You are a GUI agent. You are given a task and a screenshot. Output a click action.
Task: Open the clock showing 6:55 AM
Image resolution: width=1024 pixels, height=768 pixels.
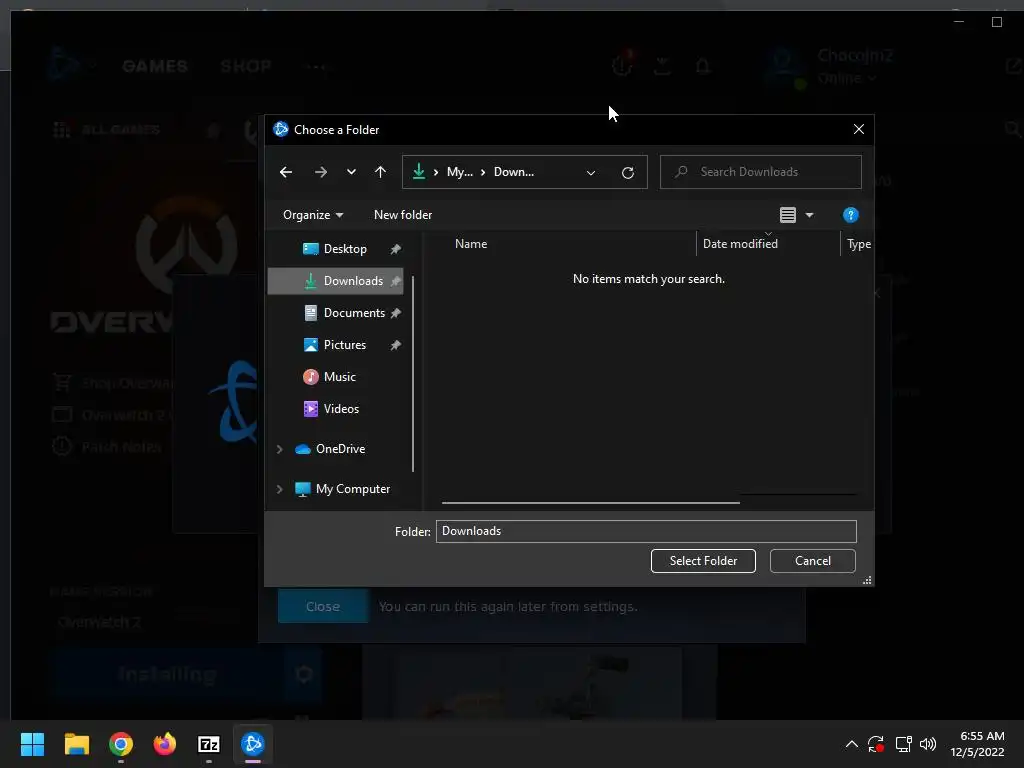coord(977,744)
